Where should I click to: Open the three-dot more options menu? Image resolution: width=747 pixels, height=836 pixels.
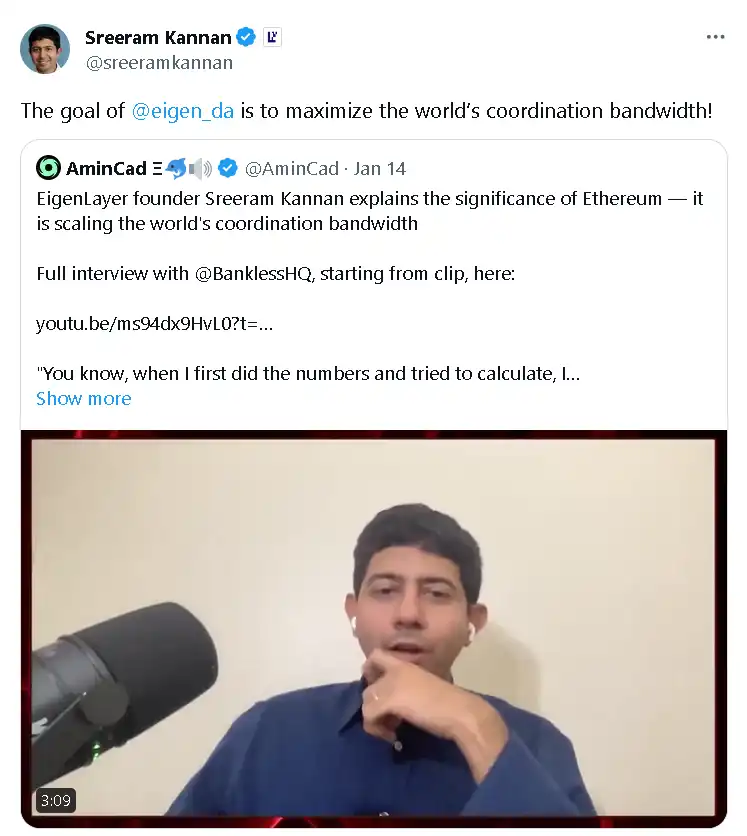click(x=715, y=37)
